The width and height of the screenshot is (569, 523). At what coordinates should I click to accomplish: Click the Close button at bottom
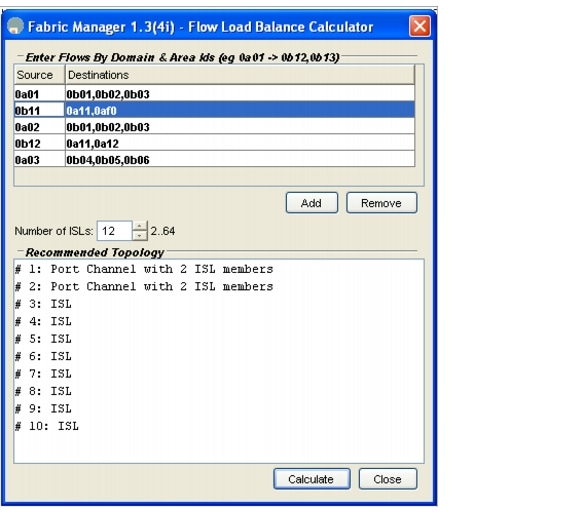388,479
